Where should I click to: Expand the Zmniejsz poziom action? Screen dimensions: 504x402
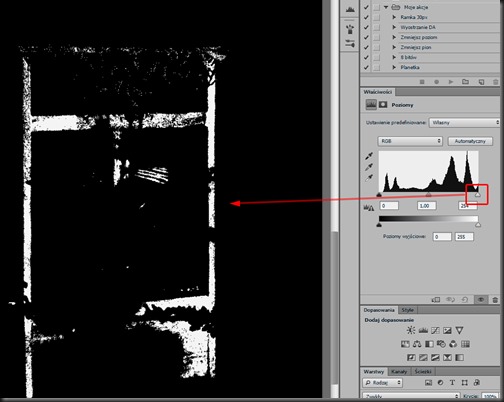(x=394, y=37)
